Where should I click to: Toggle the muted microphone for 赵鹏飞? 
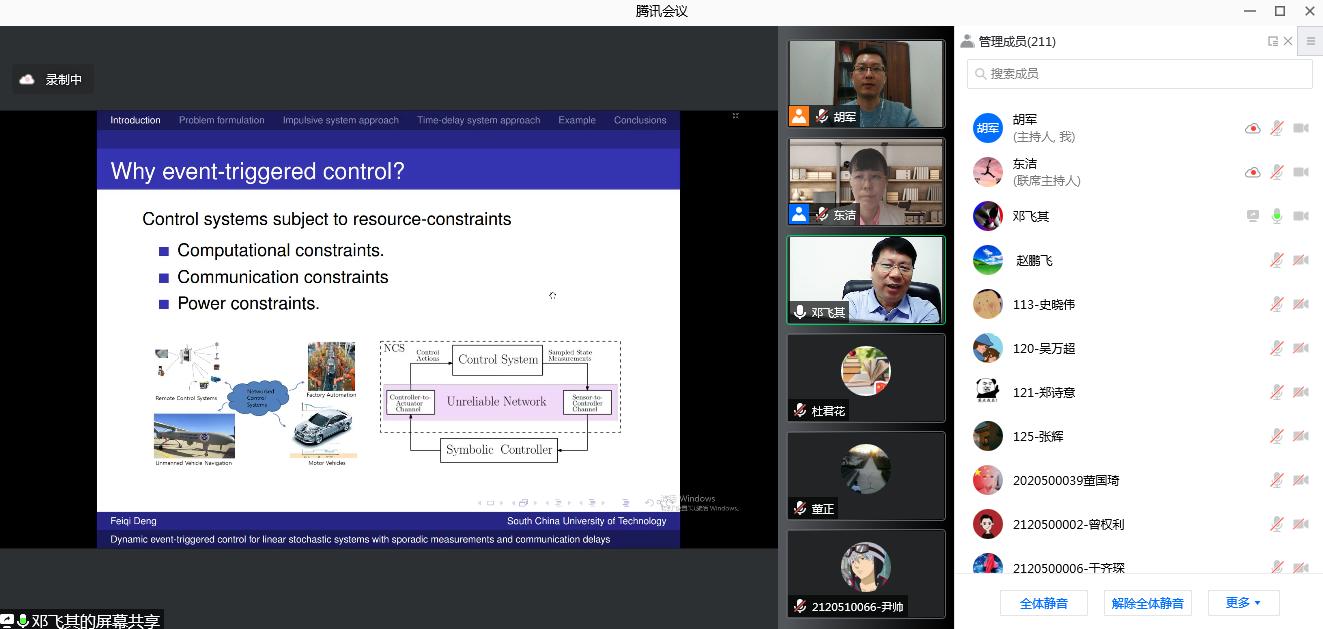1277,260
